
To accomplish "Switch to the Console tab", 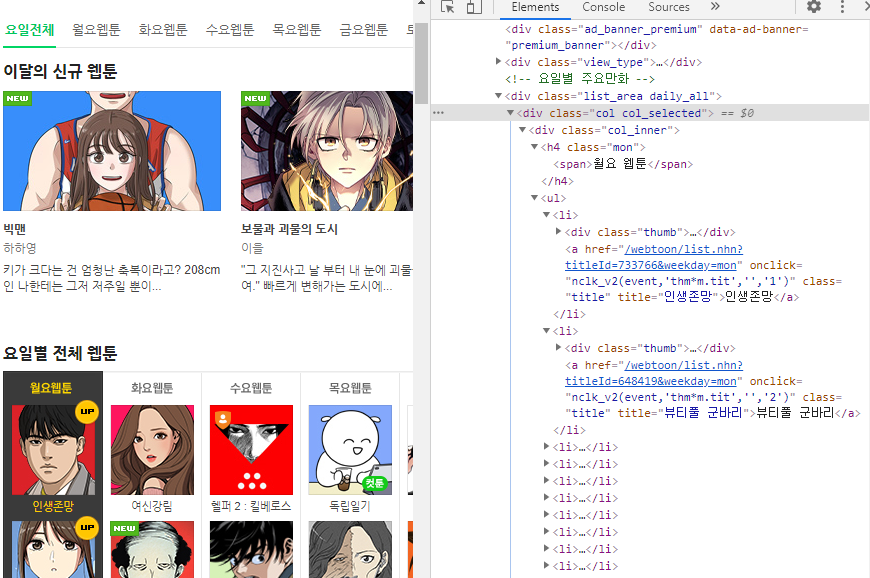I will [603, 7].
